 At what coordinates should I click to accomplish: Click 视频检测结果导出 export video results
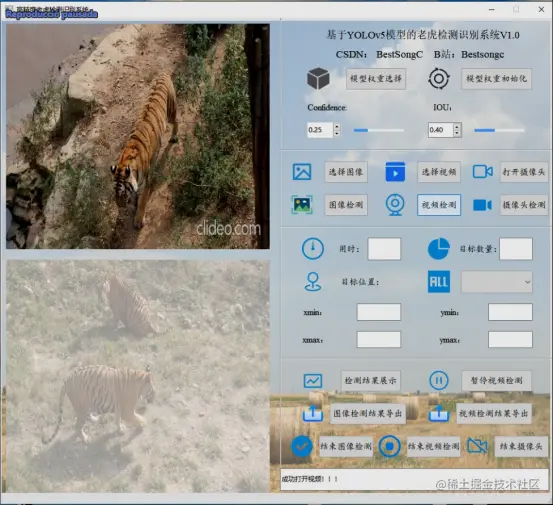click(x=493, y=413)
